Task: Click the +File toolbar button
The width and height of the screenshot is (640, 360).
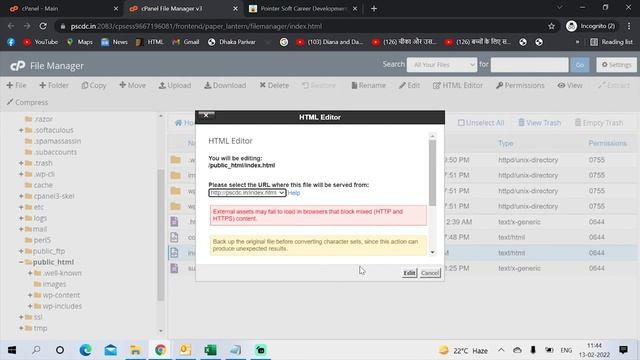Action: tap(16, 85)
